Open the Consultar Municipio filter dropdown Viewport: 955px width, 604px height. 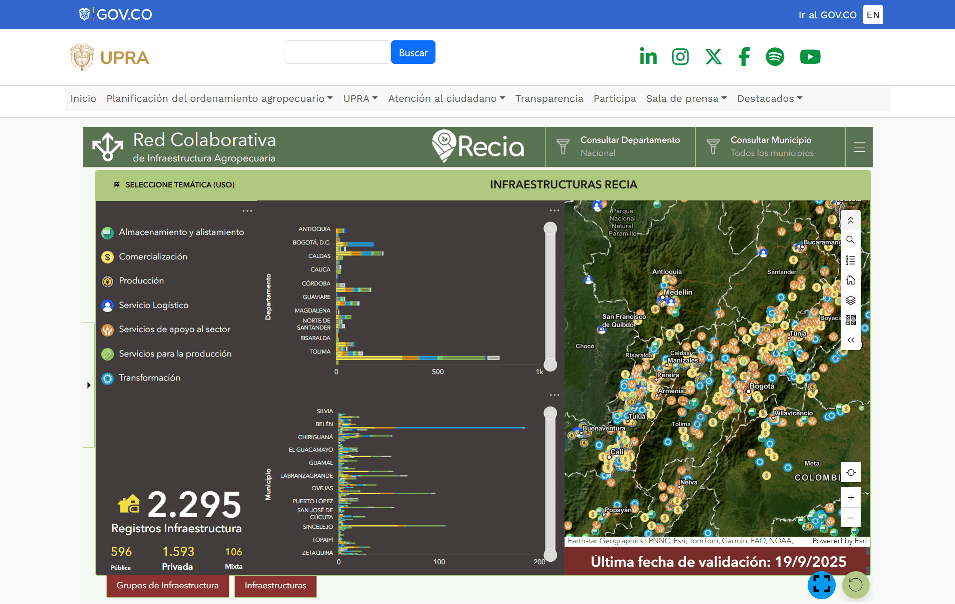pos(770,146)
